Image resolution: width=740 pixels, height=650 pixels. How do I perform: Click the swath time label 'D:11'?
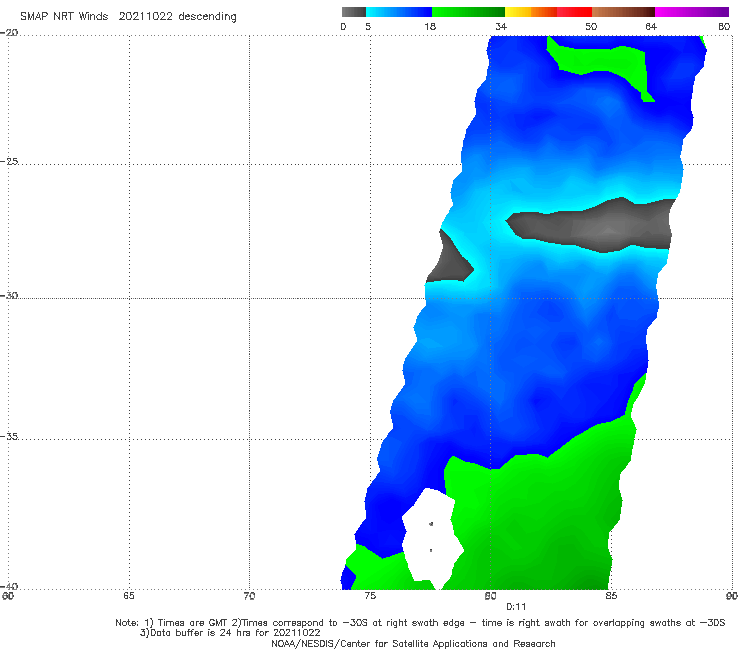516,607
